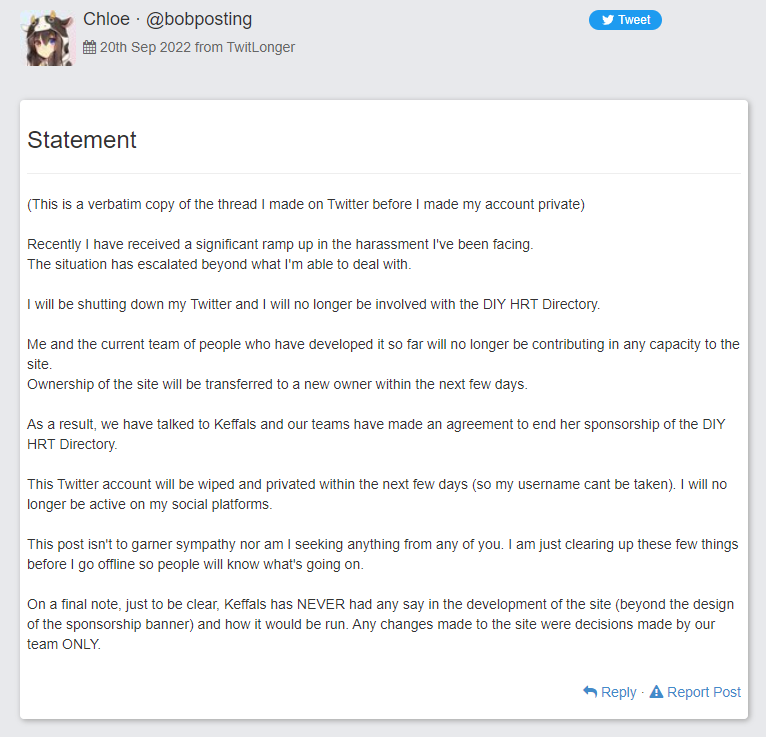Click paragraph about account being wiped and privated
766x737 pixels.
pyautogui.click(x=377, y=494)
